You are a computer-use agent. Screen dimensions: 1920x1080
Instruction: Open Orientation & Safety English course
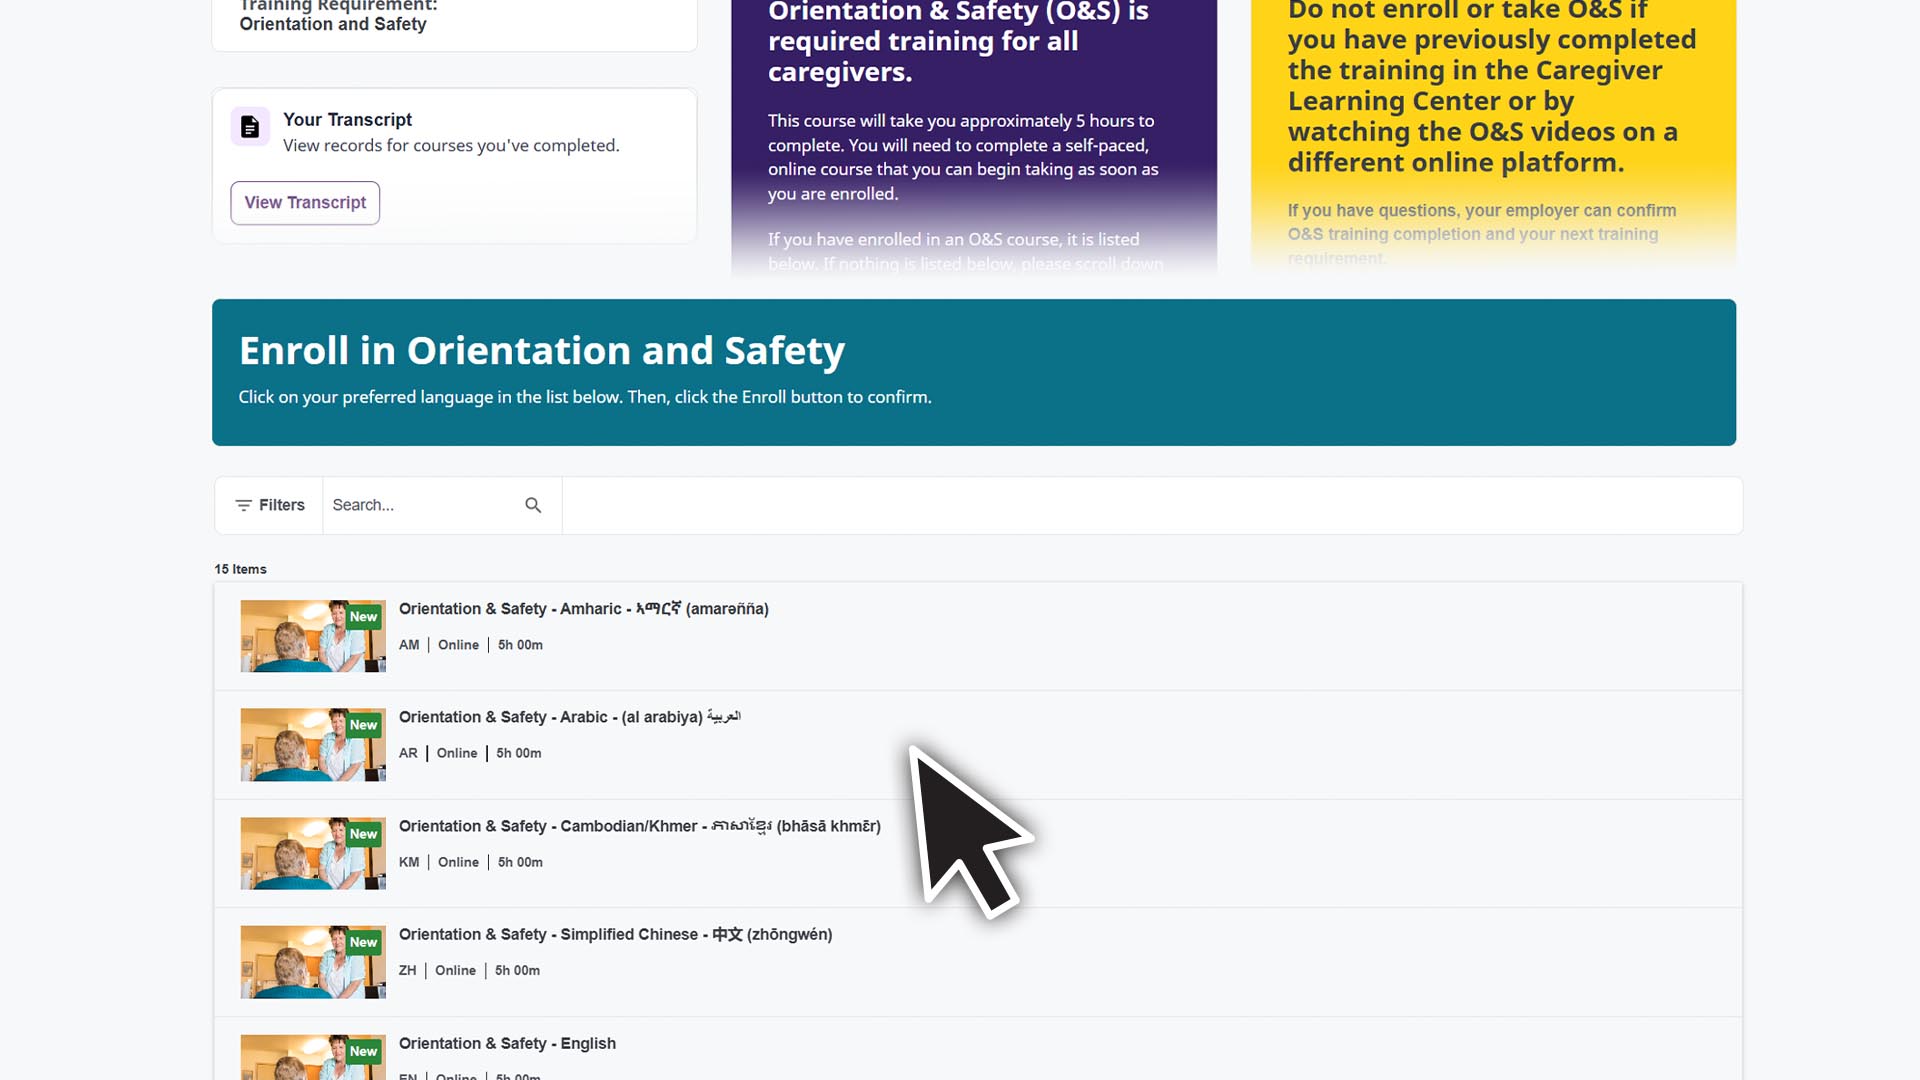click(507, 1043)
